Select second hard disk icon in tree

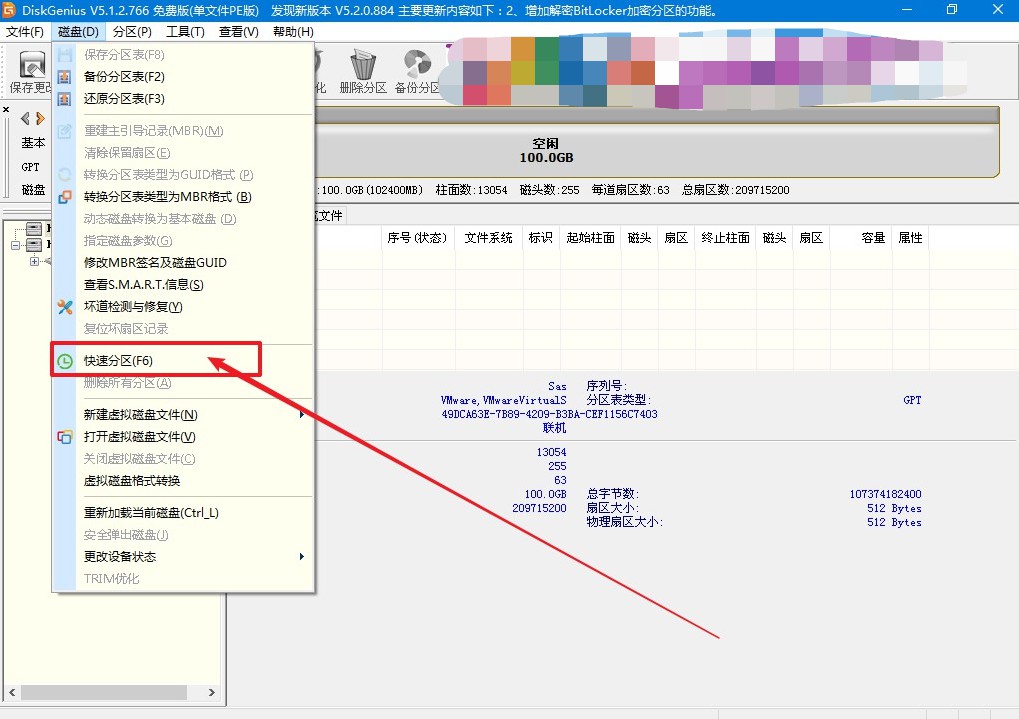[34, 244]
